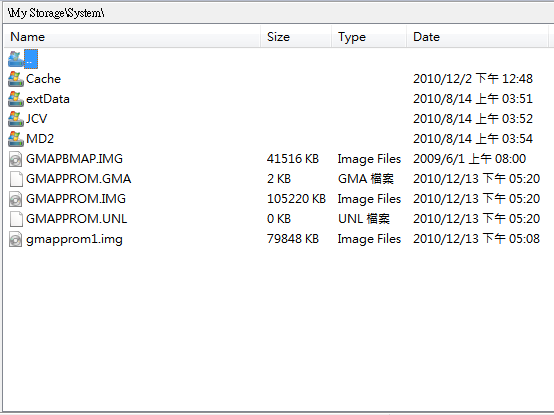
Task: Select the GMAPPROM.UNL file name
Action: pos(76,219)
